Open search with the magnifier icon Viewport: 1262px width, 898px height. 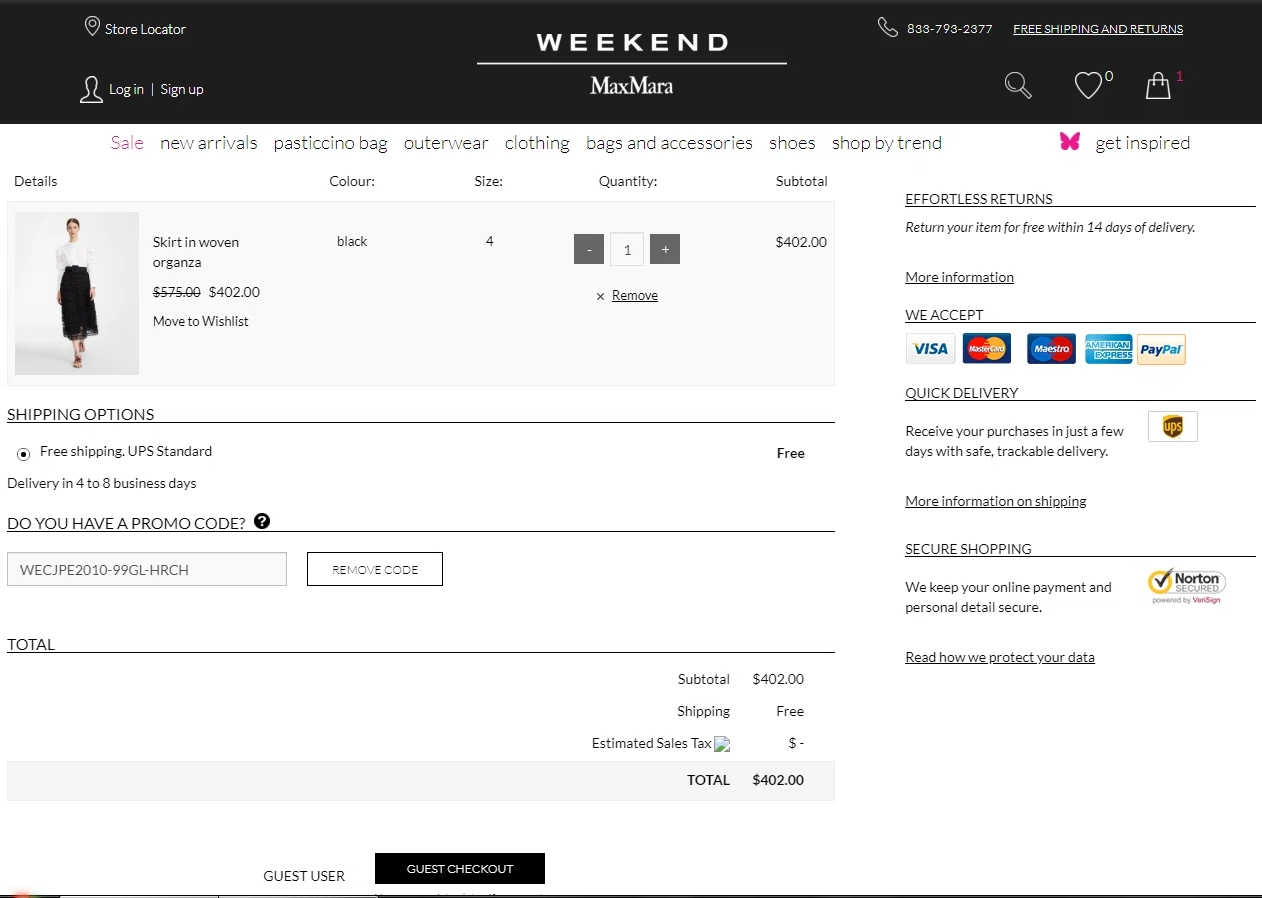coord(1018,85)
